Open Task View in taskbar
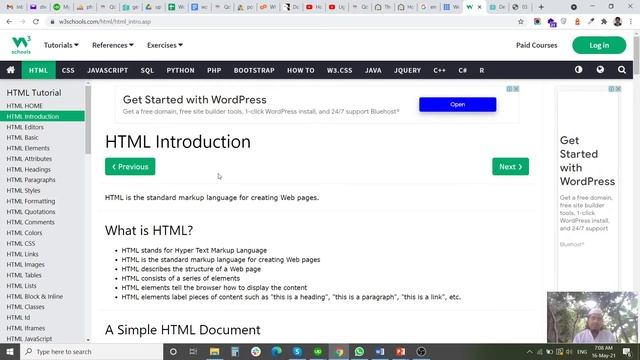Screen dimensions: 640x360 point(193,351)
